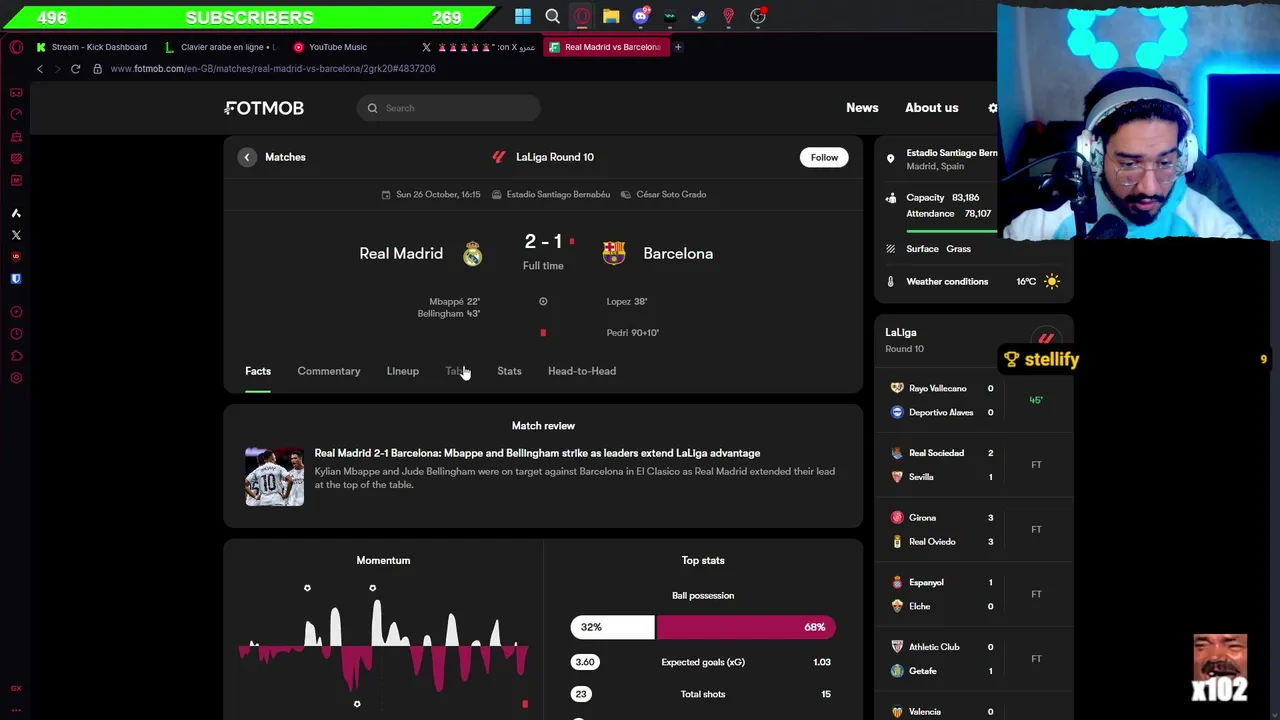Open File Explorer from the taskbar
The image size is (1280, 720).
click(x=611, y=16)
